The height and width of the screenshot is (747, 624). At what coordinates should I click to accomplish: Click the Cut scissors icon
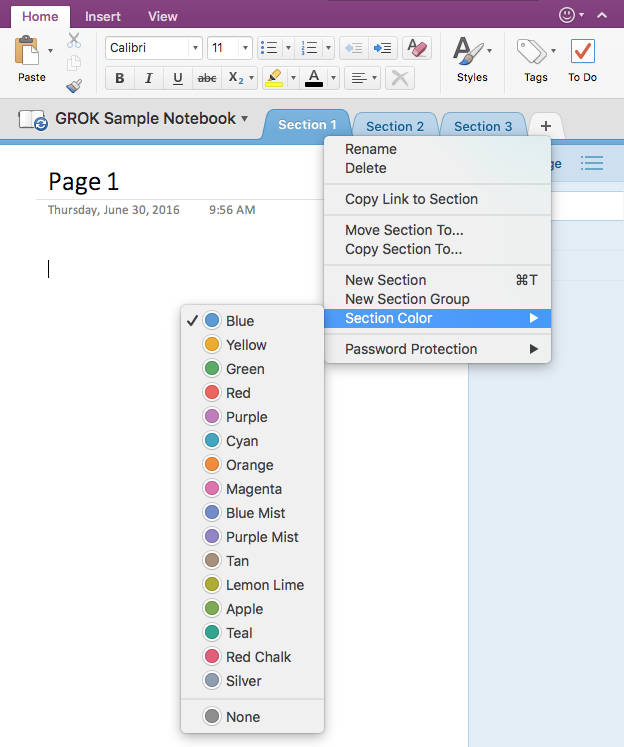click(74, 40)
